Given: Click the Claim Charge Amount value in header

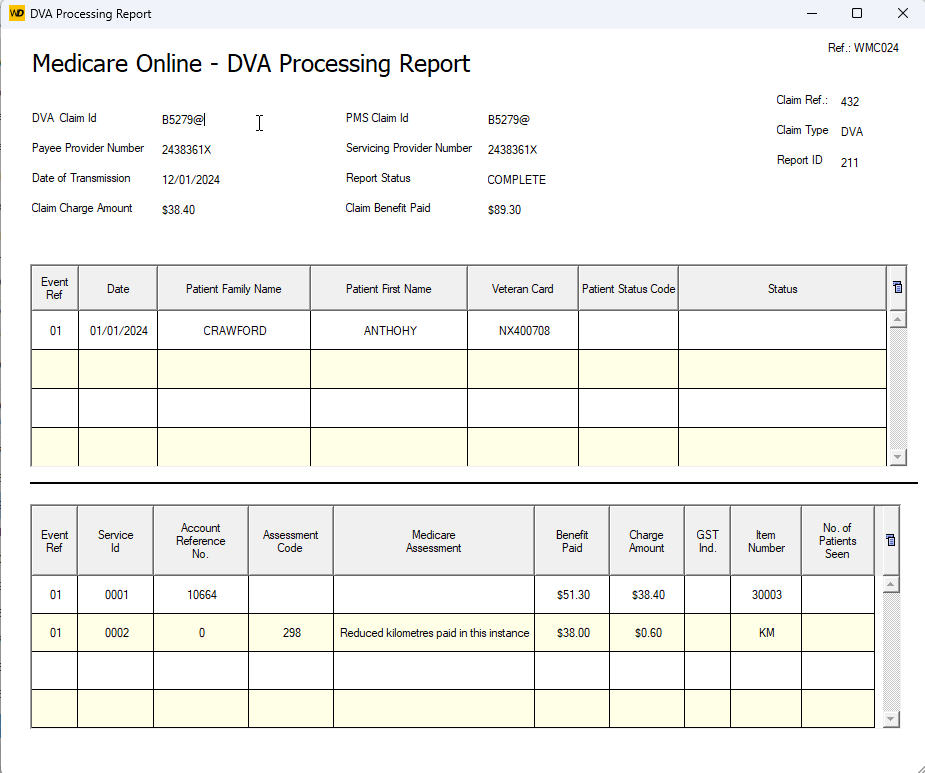Looking at the screenshot, I should click(178, 210).
